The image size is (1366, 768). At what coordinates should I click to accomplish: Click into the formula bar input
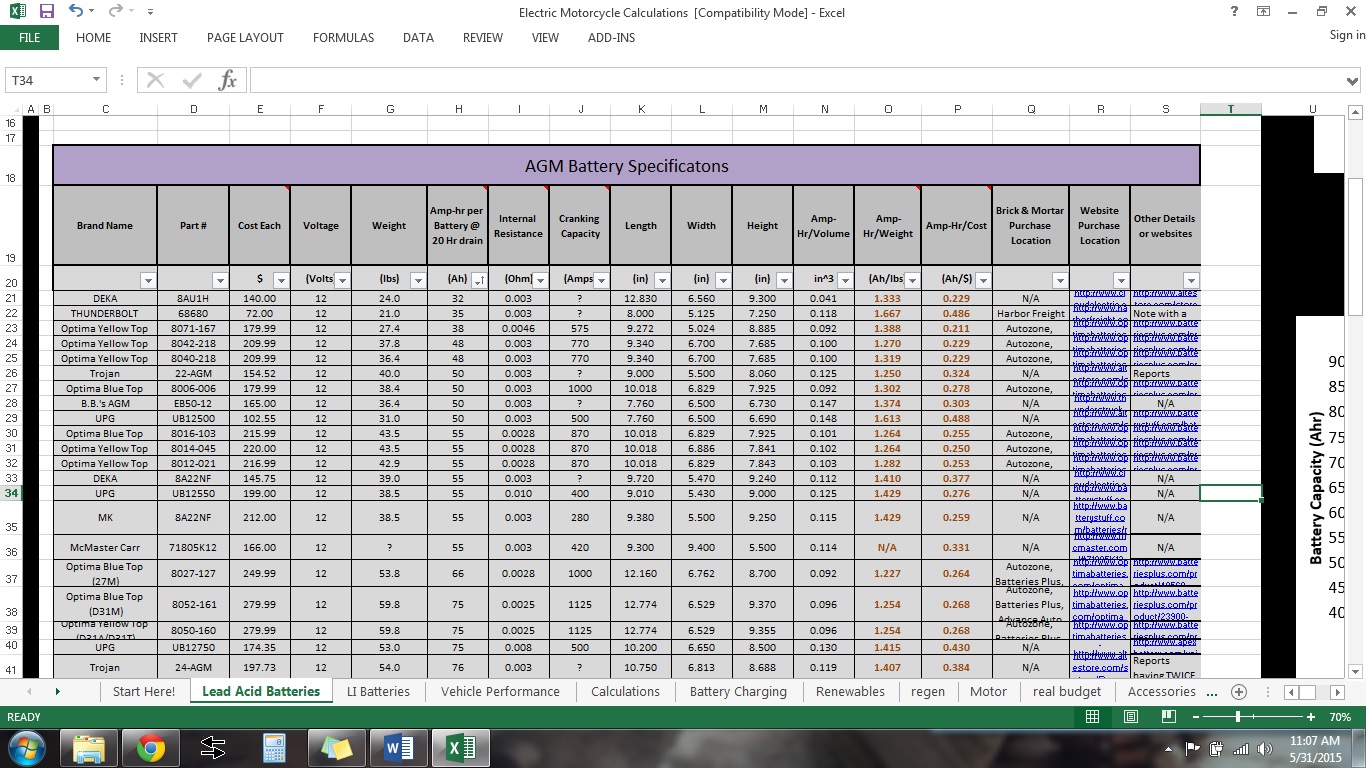pos(795,80)
